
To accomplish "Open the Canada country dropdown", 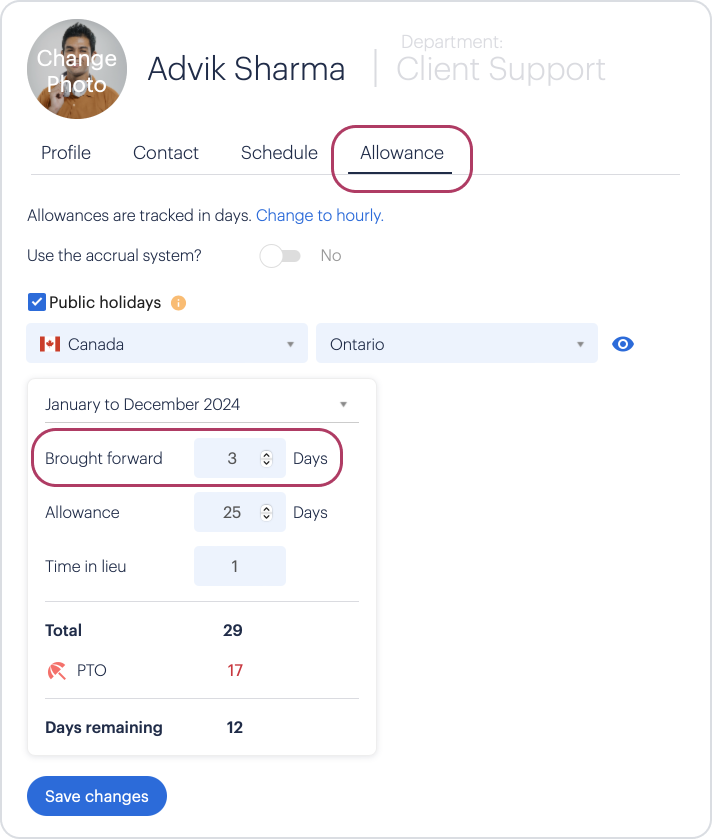I will [167, 344].
